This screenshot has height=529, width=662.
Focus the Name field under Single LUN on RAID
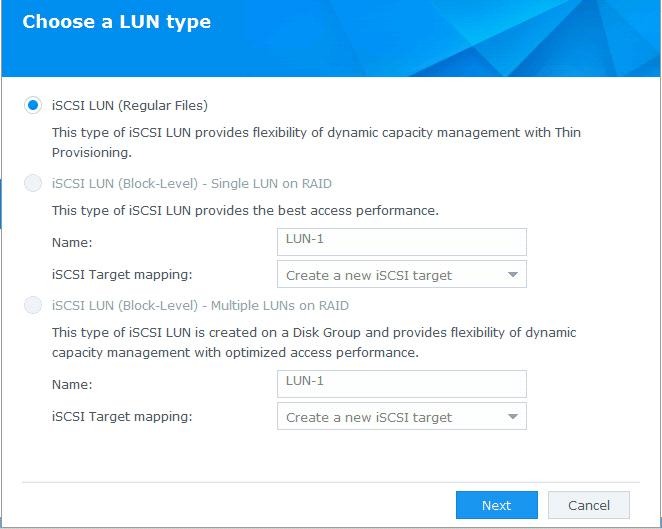coord(401,241)
